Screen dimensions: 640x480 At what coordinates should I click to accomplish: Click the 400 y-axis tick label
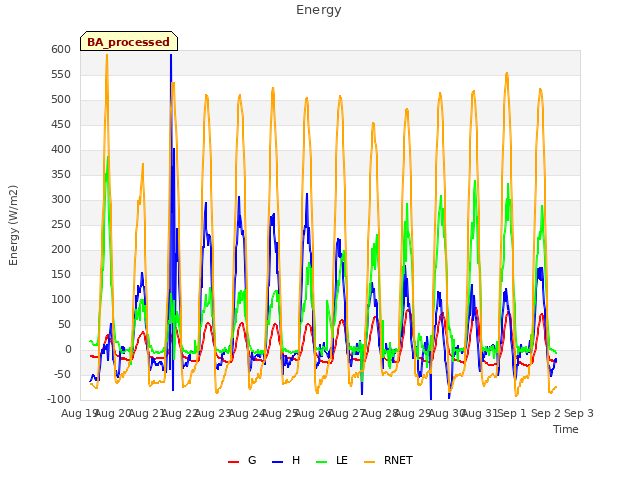61,149
